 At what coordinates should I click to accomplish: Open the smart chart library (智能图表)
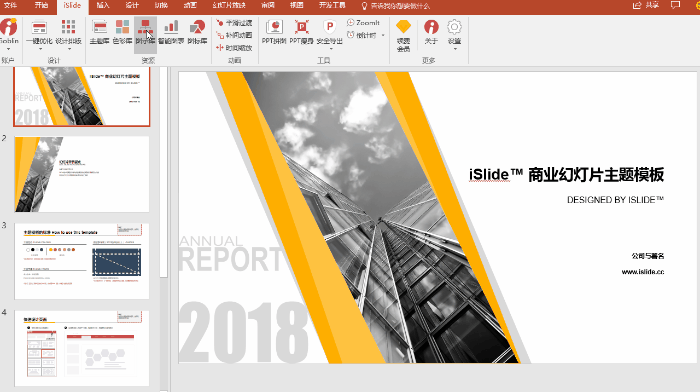pos(171,32)
